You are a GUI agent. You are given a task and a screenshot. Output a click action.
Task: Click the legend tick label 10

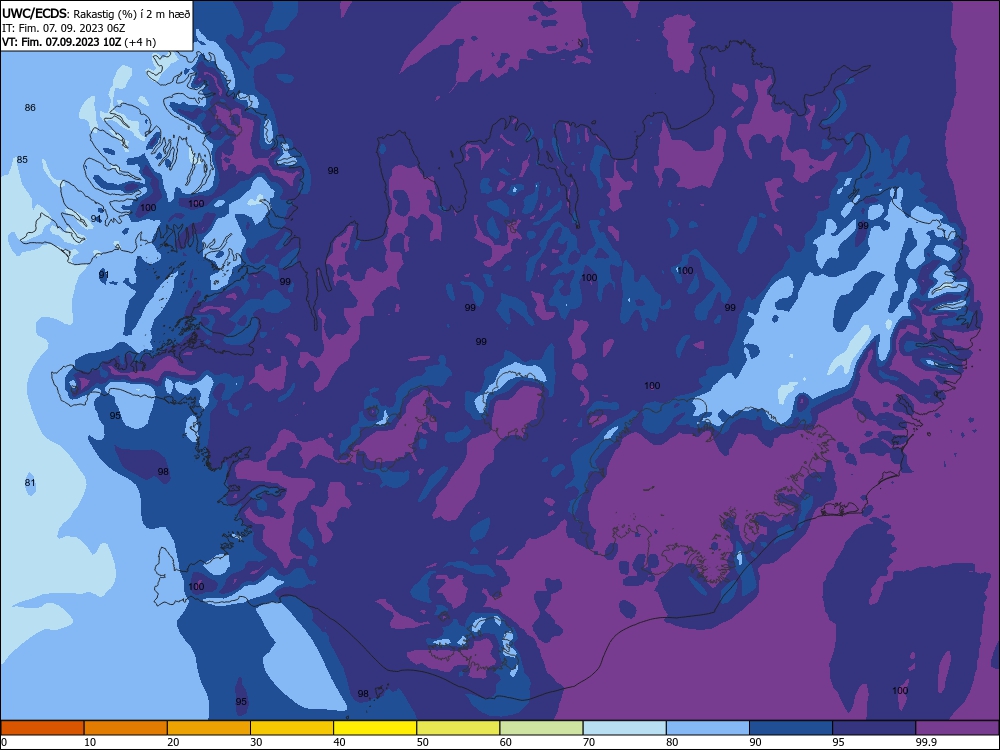90,742
